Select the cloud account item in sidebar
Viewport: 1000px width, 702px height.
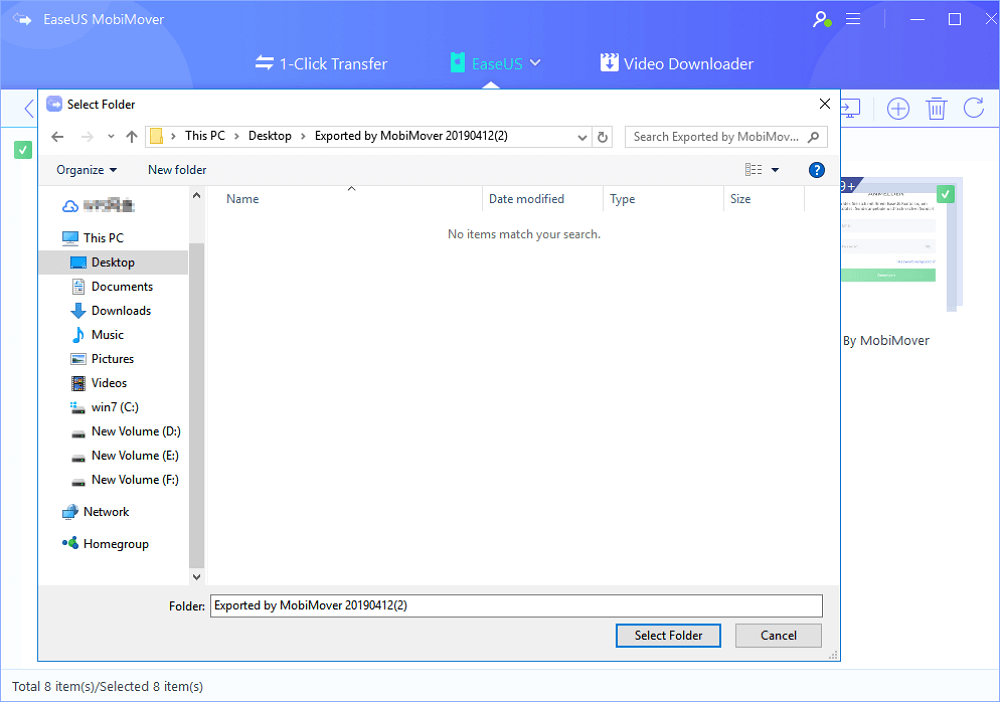click(x=99, y=205)
